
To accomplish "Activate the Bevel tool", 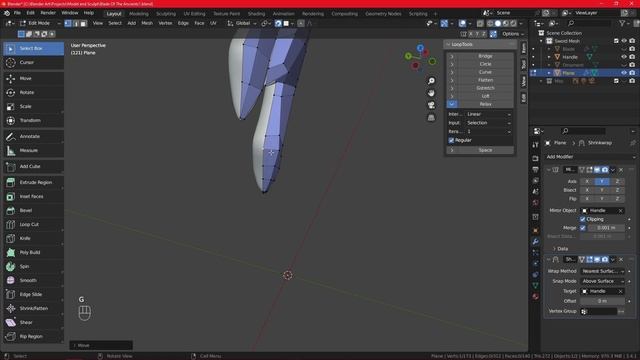I will pyautogui.click(x=33, y=210).
